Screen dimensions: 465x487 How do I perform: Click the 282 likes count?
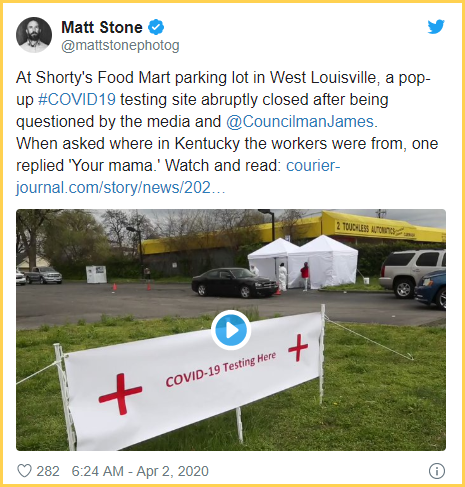click(48, 471)
